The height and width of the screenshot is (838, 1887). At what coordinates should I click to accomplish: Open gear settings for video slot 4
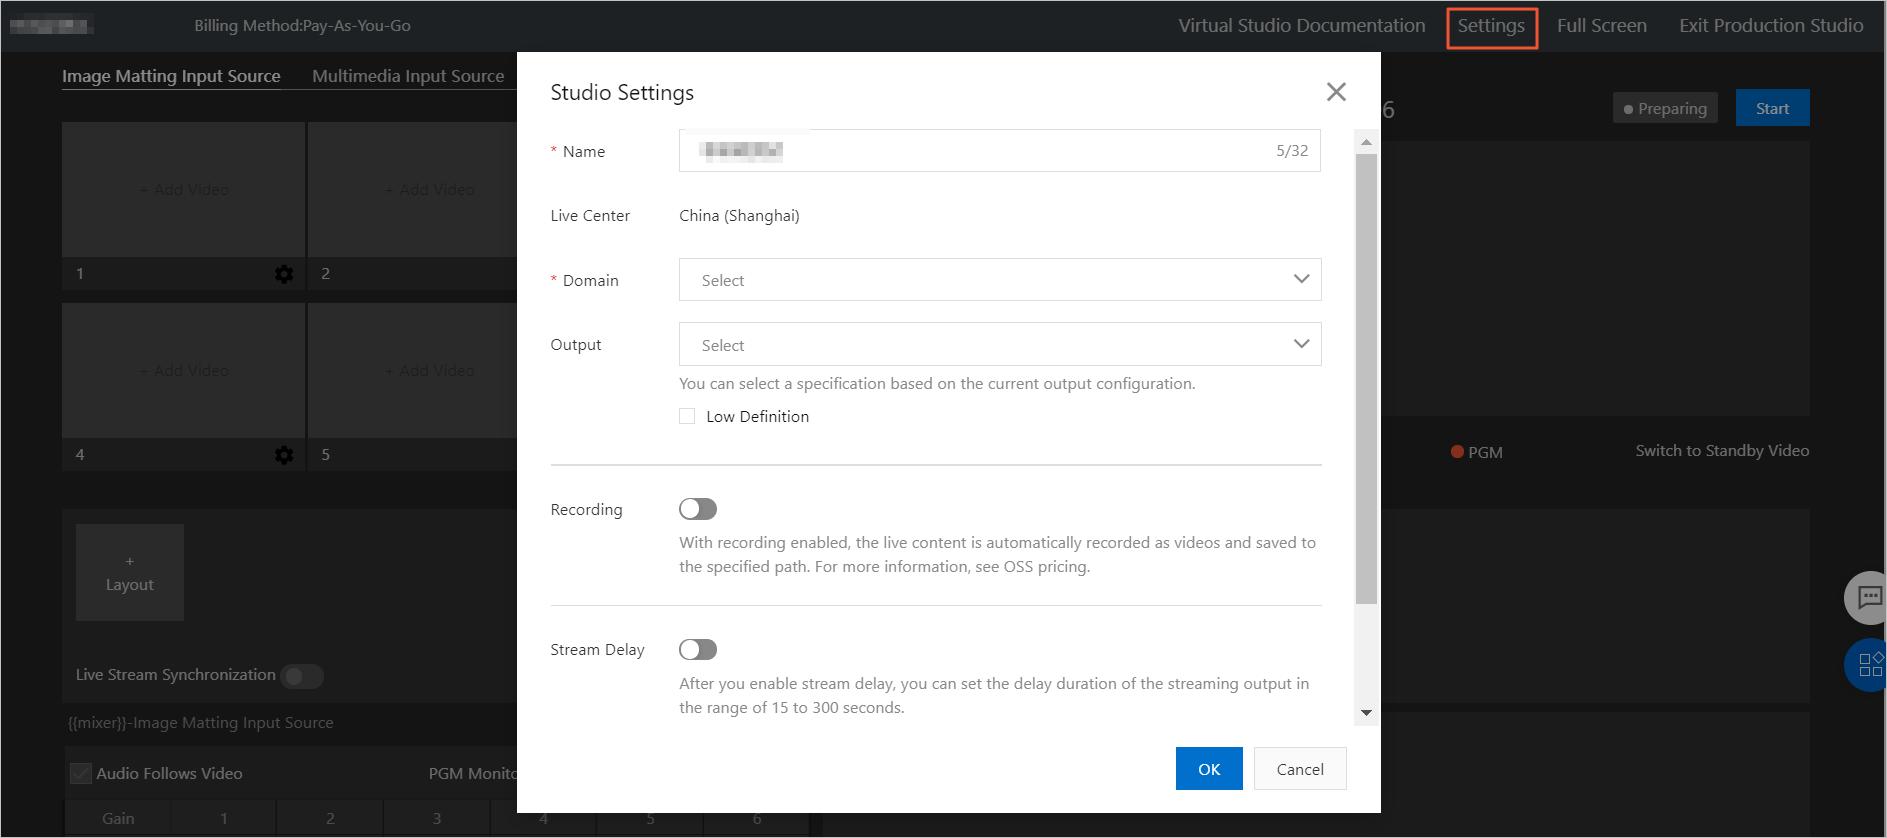(284, 455)
